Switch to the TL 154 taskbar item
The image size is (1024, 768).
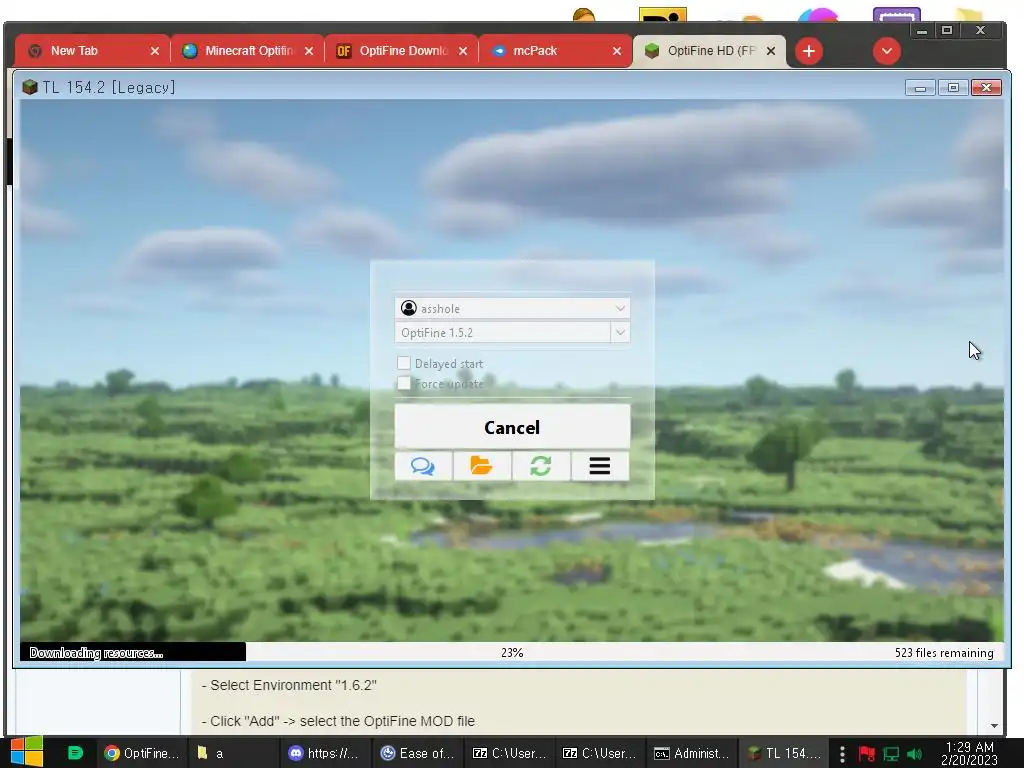tap(784, 753)
